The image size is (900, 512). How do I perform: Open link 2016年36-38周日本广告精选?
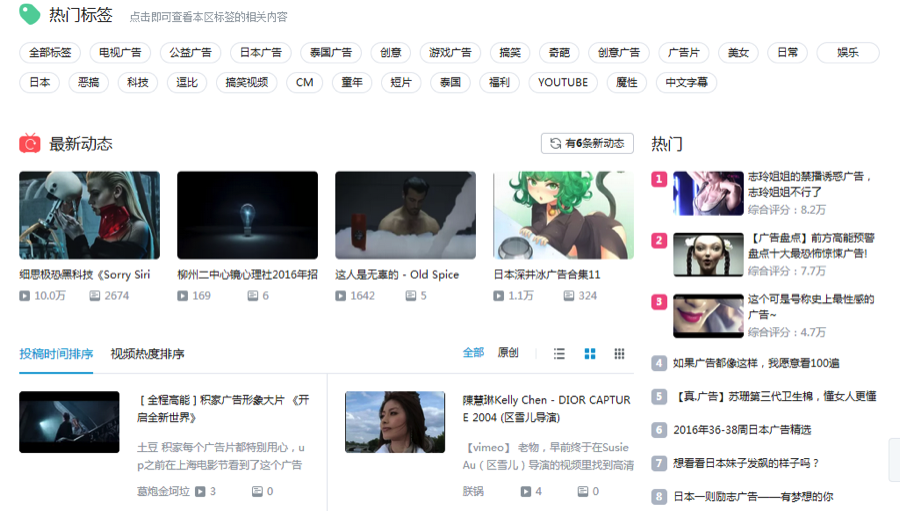point(742,429)
